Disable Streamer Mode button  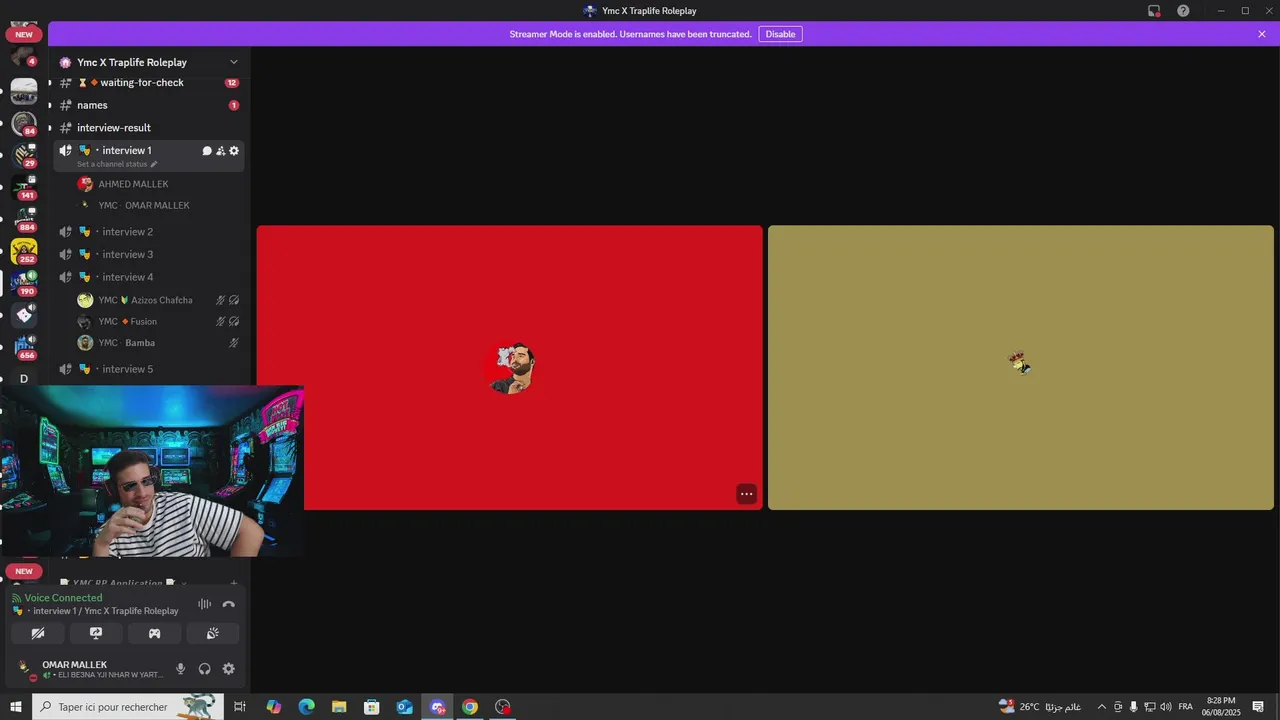pyautogui.click(x=780, y=34)
